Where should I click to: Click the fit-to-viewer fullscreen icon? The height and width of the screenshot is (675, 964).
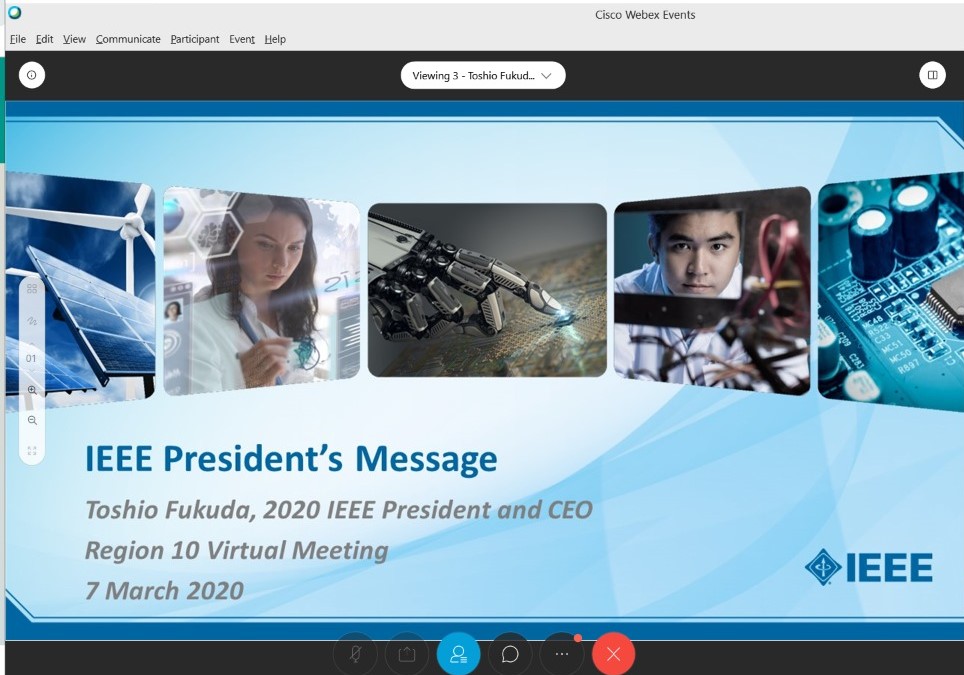[x=32, y=451]
